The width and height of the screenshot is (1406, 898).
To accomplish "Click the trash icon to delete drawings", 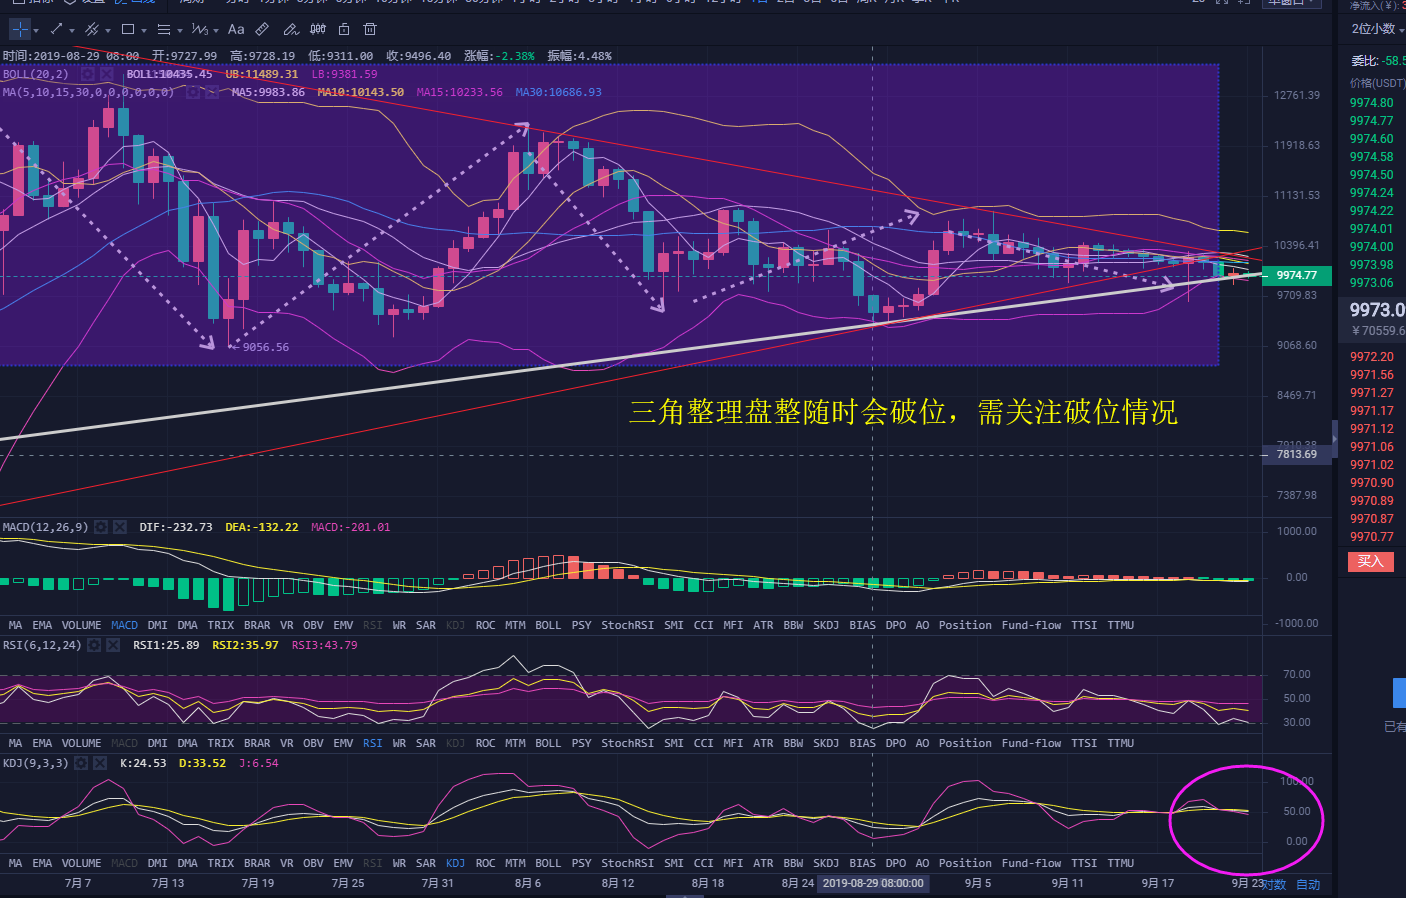I will [x=370, y=29].
